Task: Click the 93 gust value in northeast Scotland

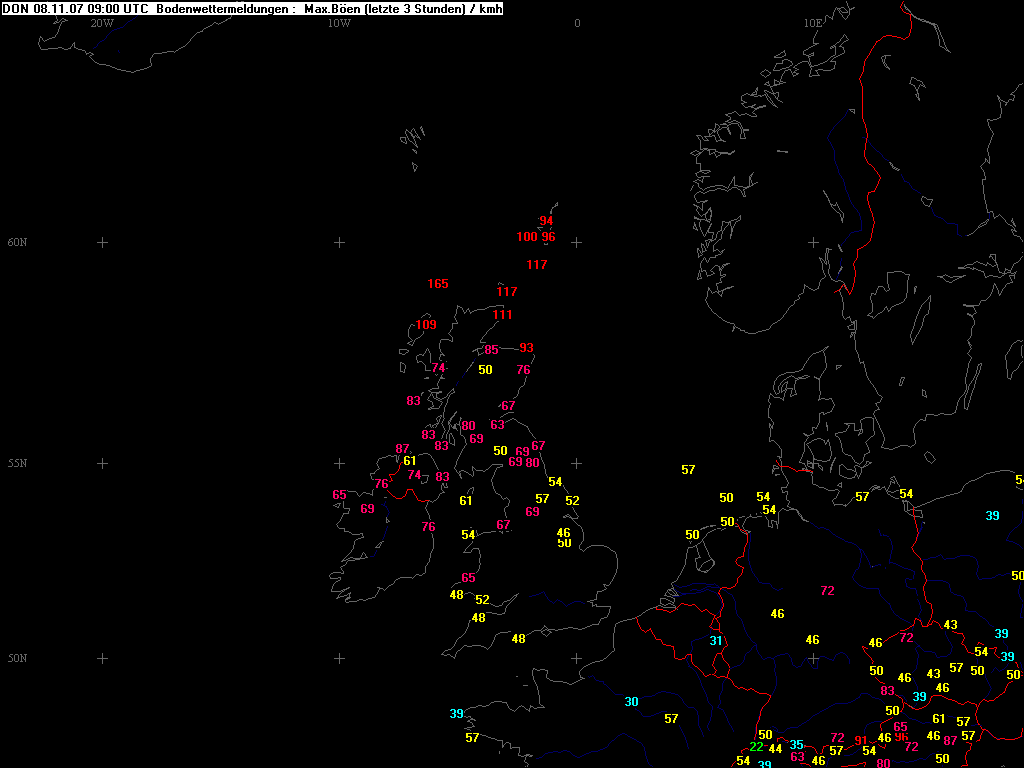Action: coord(526,348)
